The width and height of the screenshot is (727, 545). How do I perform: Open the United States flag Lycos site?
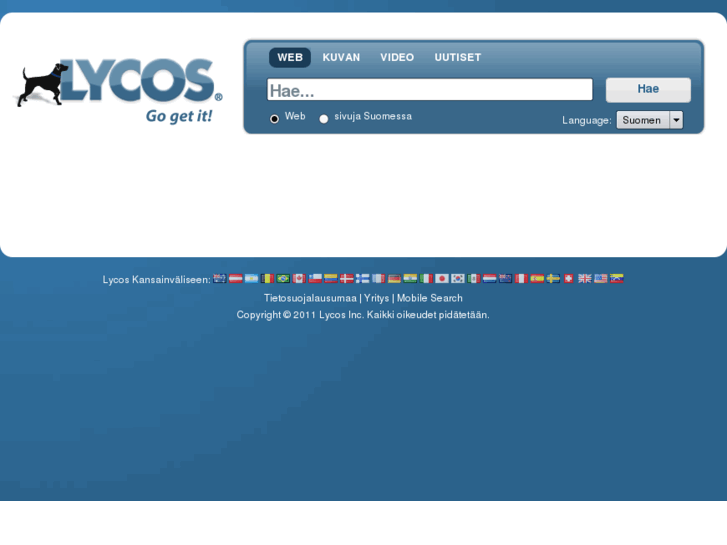[x=600, y=278]
